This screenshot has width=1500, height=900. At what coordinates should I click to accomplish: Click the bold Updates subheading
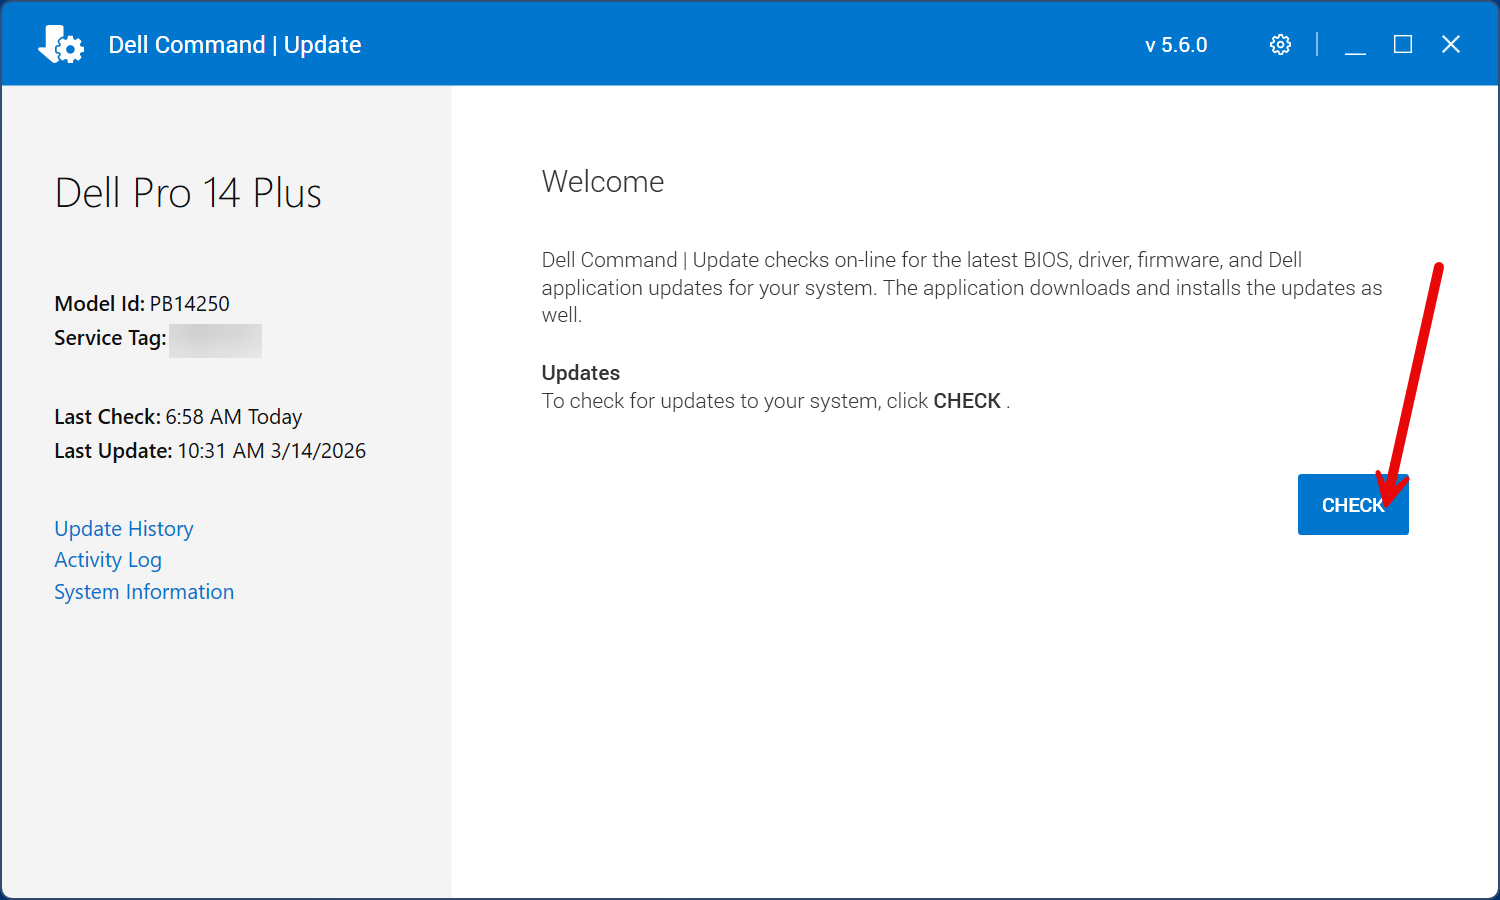pos(581,373)
